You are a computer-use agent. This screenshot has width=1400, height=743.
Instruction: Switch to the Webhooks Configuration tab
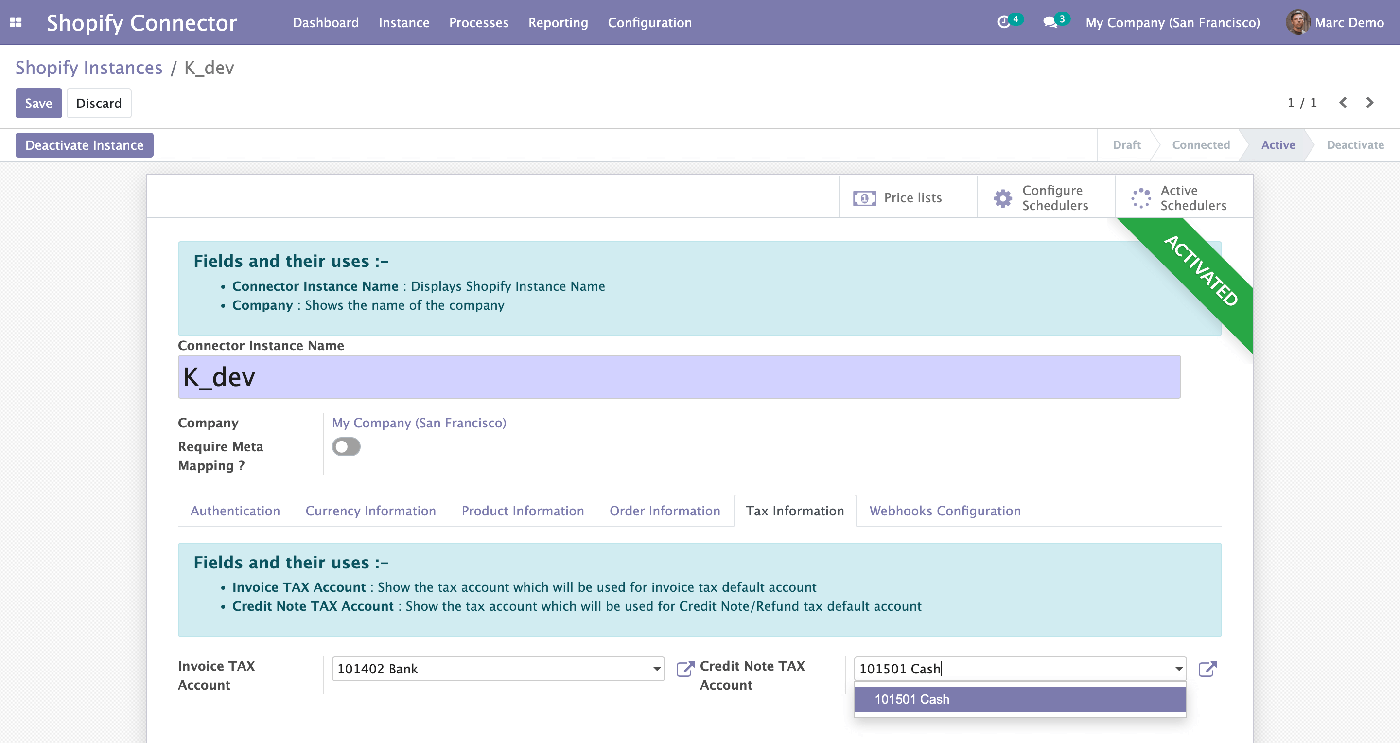[945, 510]
